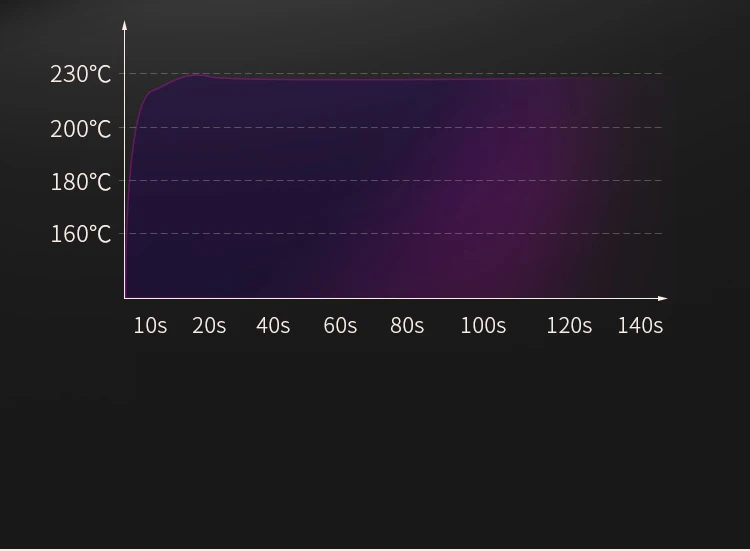Screen dimensions: 750x551
Task: Click the 180°C axis label
Action: 80,182
